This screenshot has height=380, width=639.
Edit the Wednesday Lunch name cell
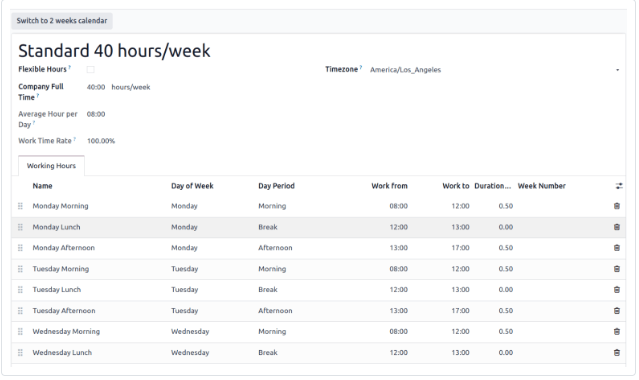62,353
